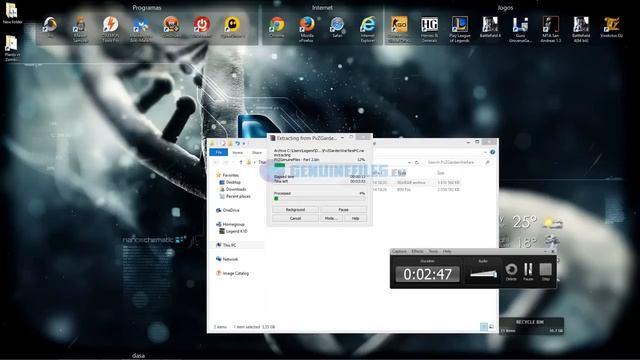Select the WinRAR archive file row
Image resolution: width=640 pixels, height=360 pixels.
(x=418, y=182)
